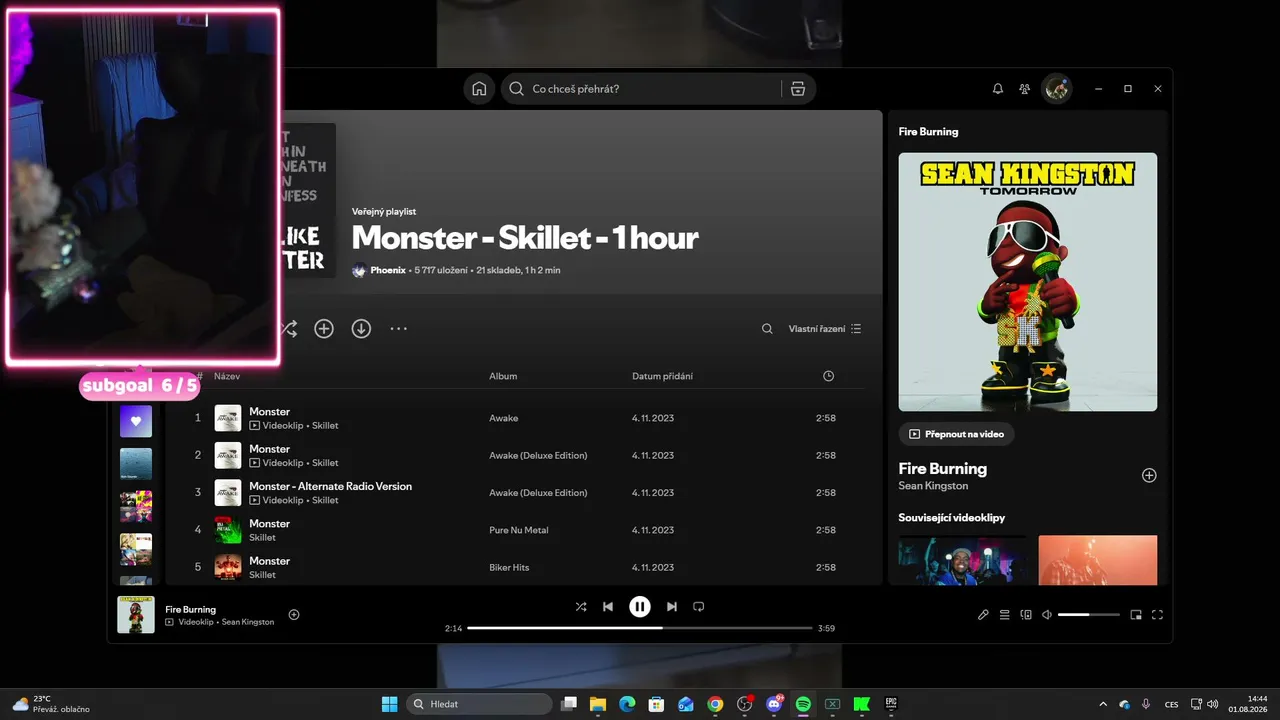Add Fire Burning to Liked Songs in bottom bar
The image size is (1280, 720).
(x=294, y=615)
